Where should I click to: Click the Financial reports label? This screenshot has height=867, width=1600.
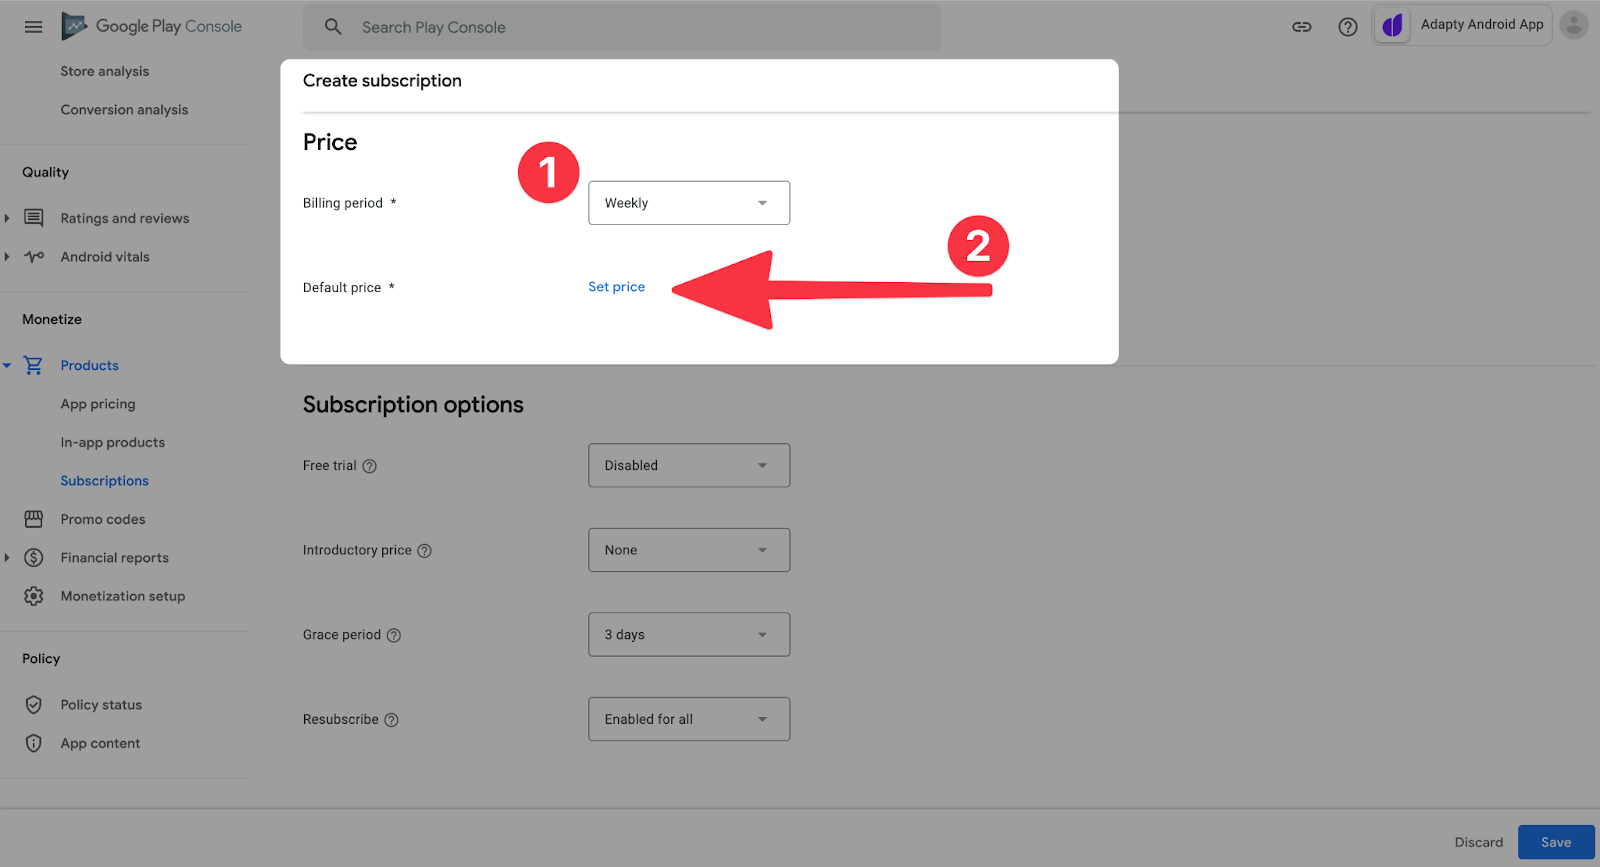click(115, 558)
